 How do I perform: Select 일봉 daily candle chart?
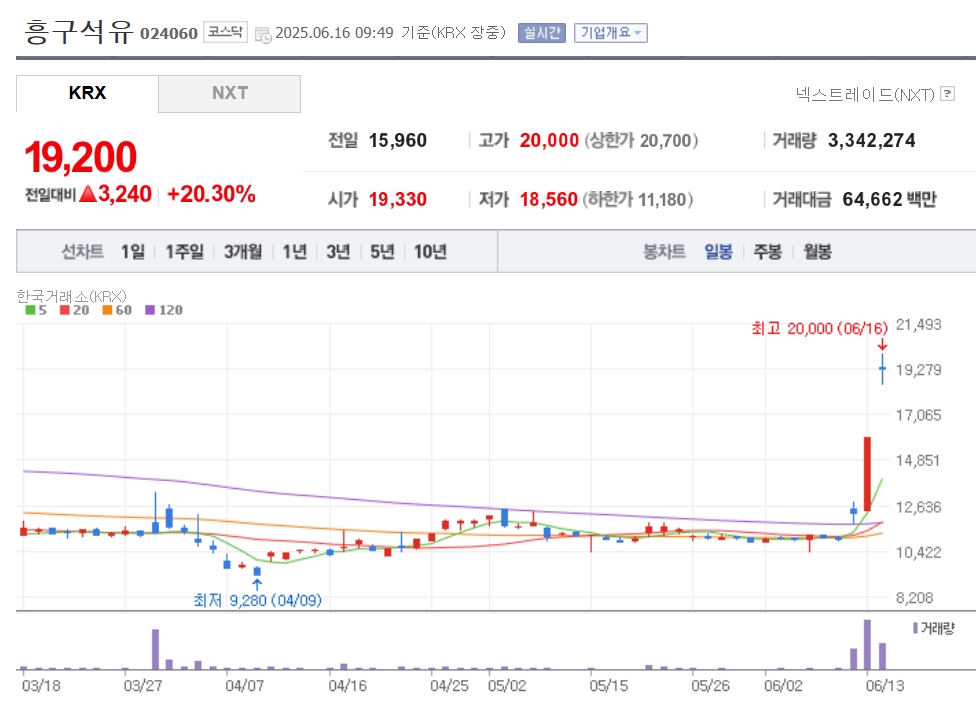point(718,252)
